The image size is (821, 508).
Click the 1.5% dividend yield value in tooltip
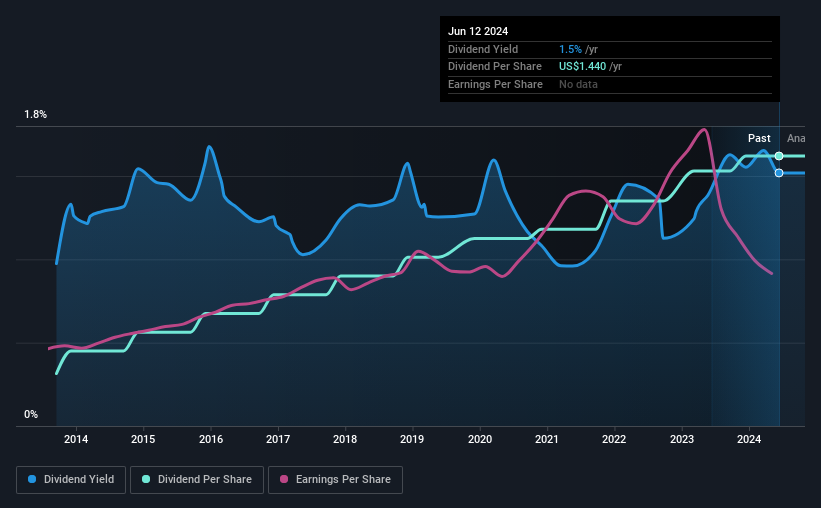point(570,49)
